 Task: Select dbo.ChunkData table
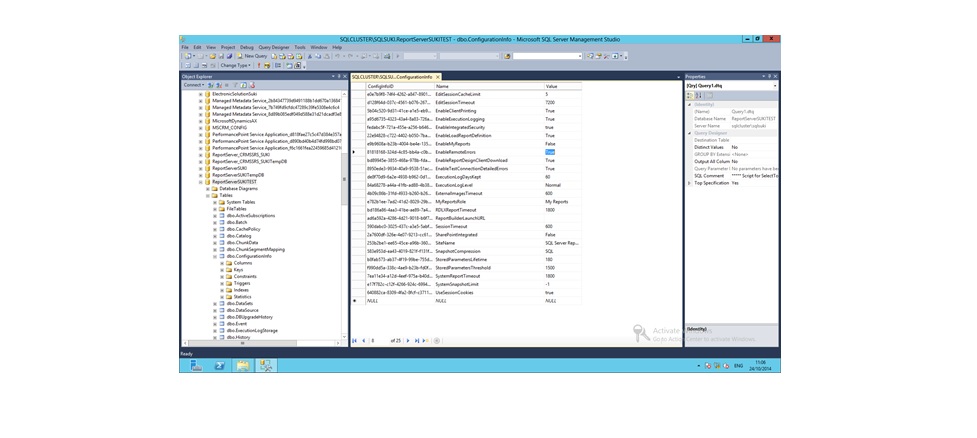242,243
